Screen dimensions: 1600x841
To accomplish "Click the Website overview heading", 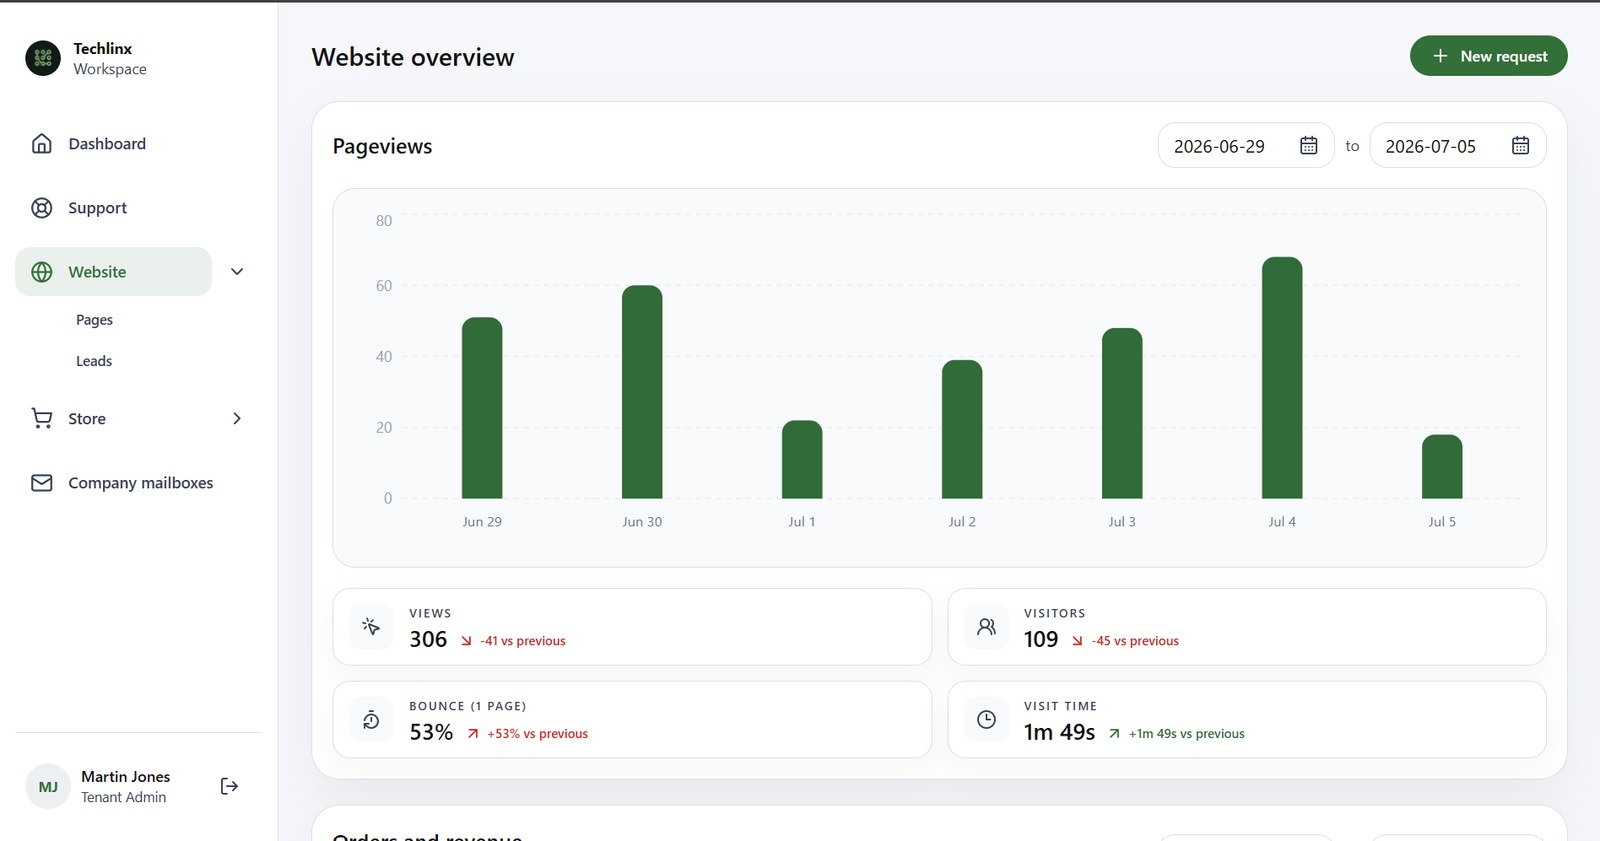I will click(413, 57).
